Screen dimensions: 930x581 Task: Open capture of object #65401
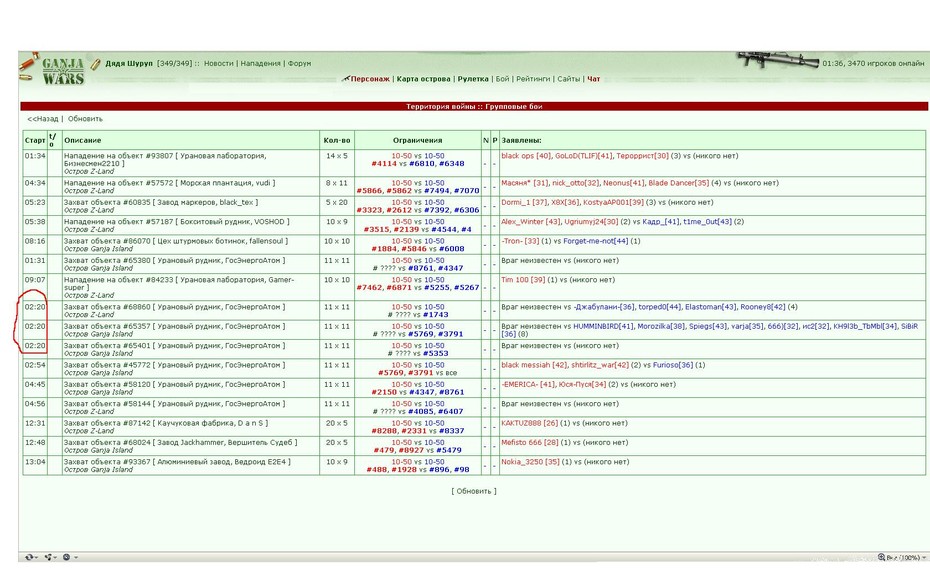(174, 346)
